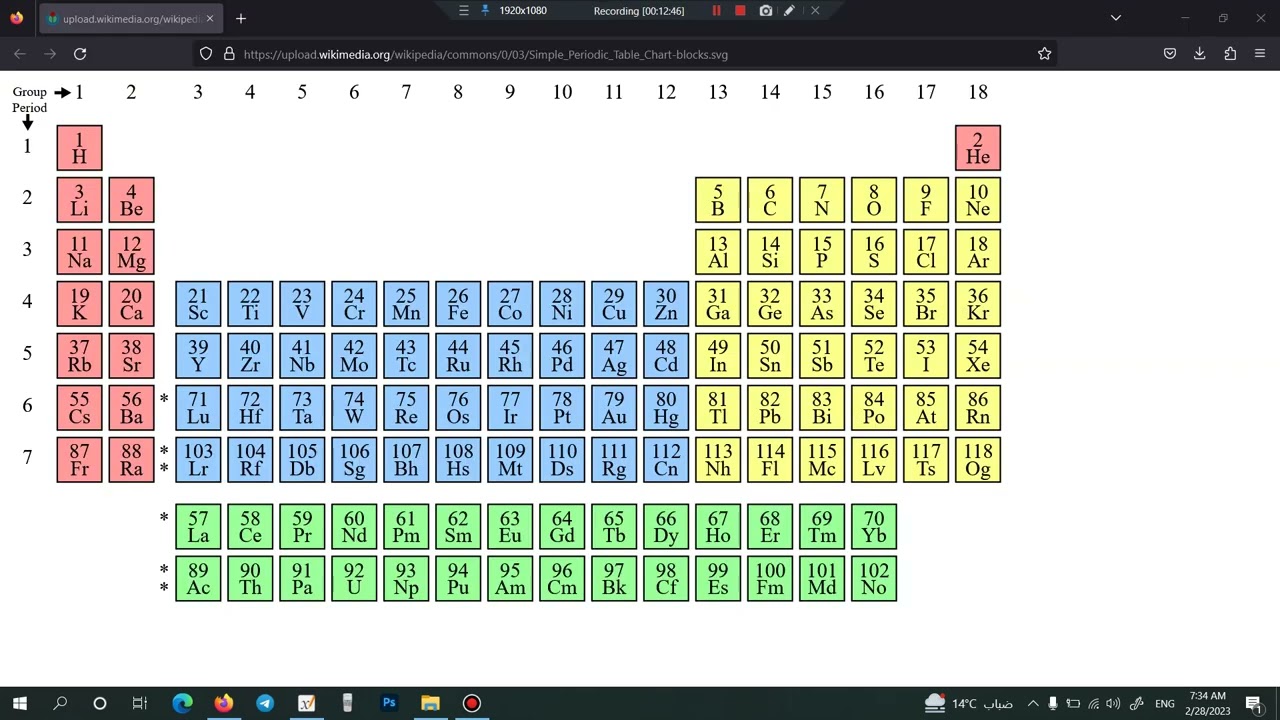Close the upload.wikimedia.org tab
The width and height of the screenshot is (1280, 720).
209,18
